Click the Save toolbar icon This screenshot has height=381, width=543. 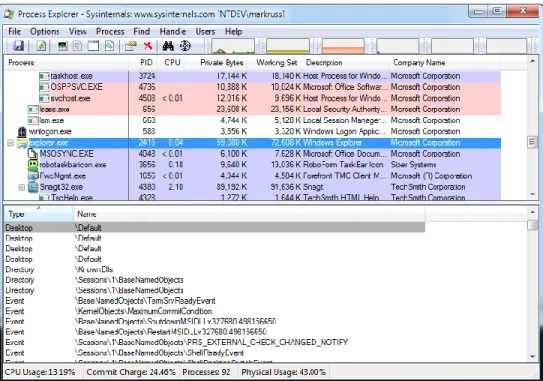tap(18, 46)
